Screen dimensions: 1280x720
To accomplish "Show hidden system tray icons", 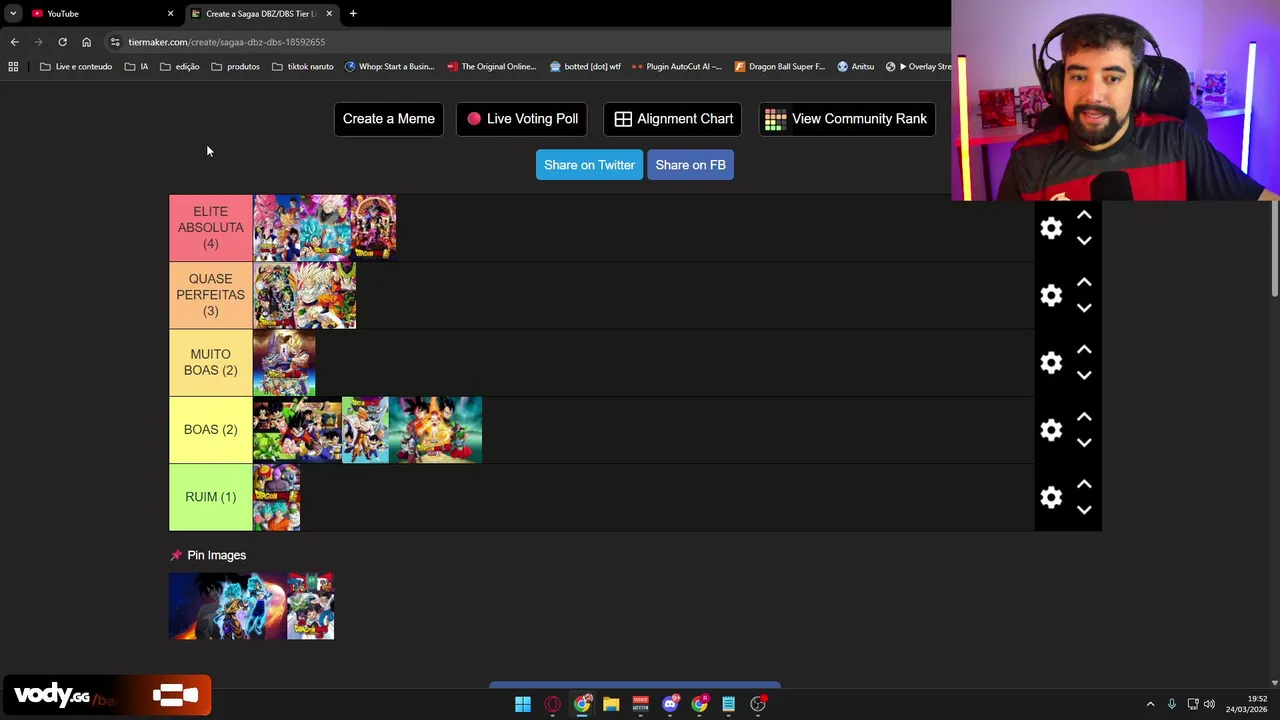I will coord(1150,704).
